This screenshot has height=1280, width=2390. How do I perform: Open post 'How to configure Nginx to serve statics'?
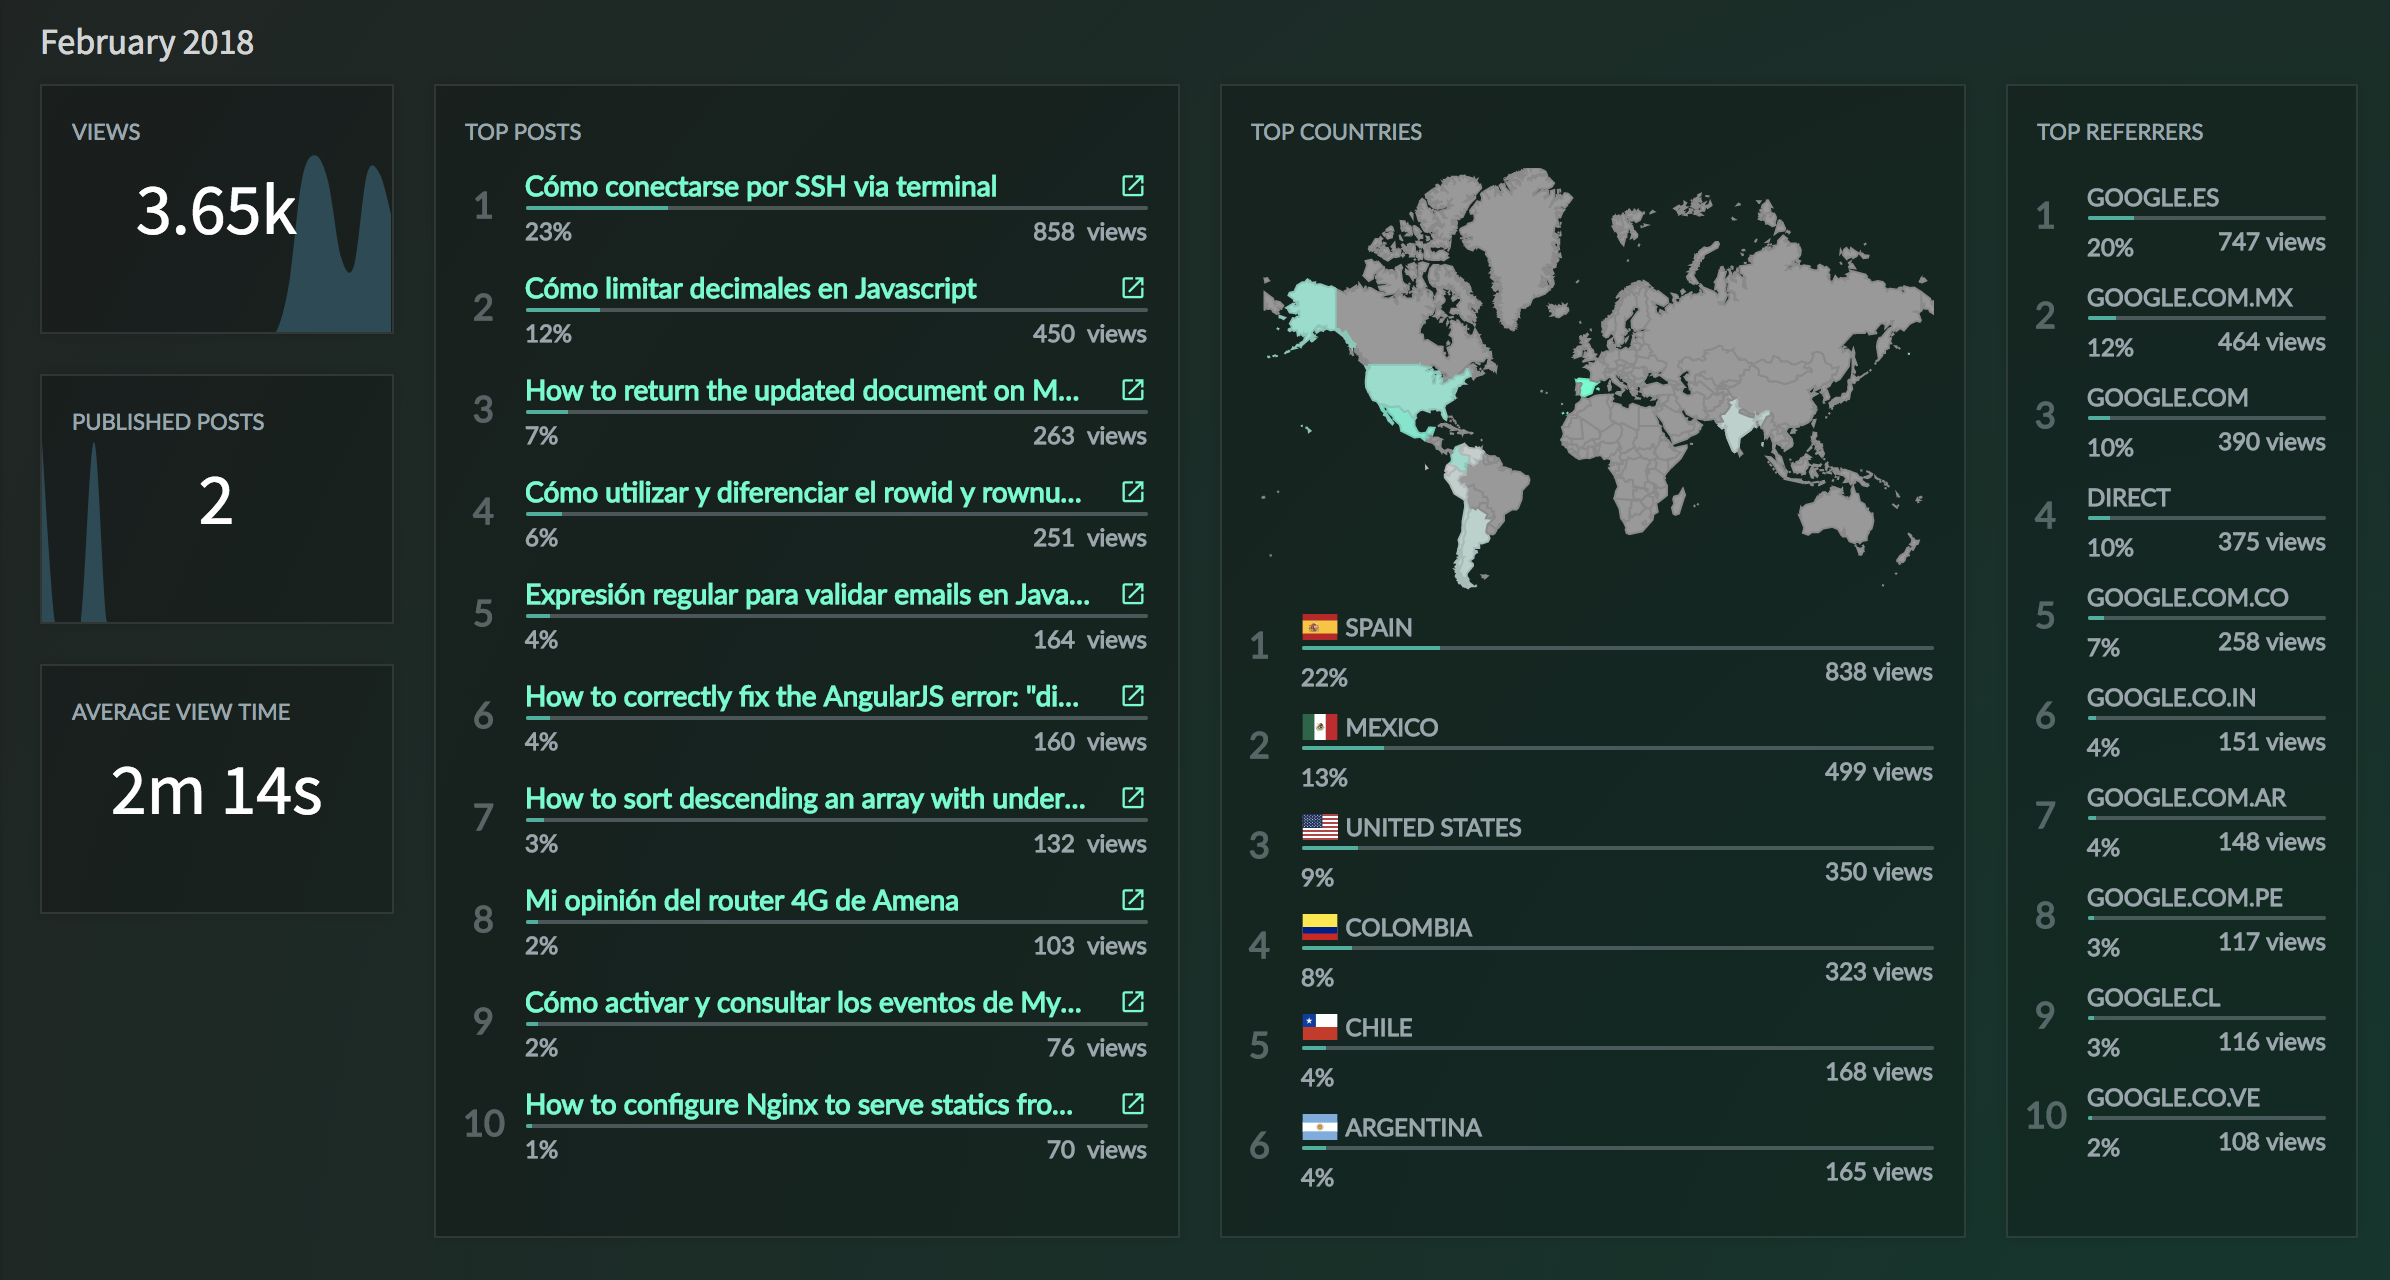tap(799, 1105)
